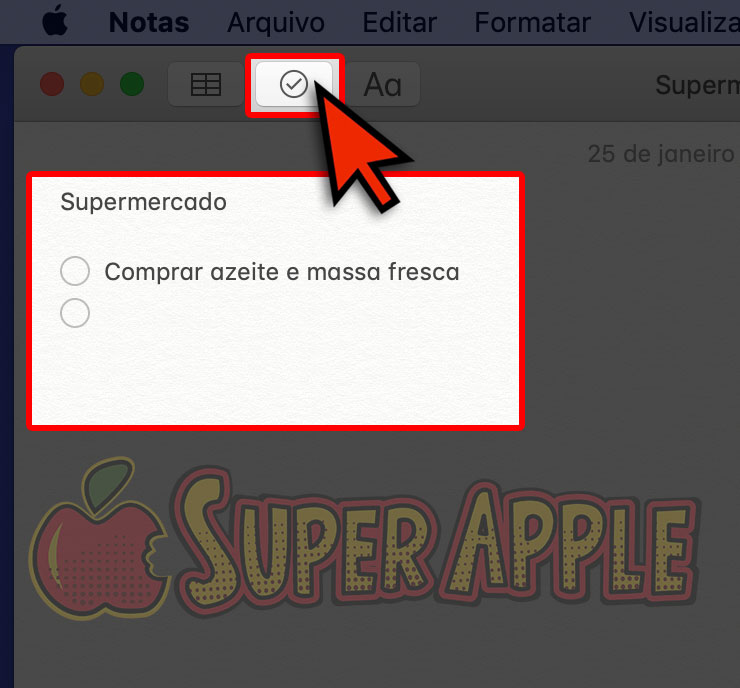Click the 25 de janeiro date label
740x688 pixels.
click(661, 154)
